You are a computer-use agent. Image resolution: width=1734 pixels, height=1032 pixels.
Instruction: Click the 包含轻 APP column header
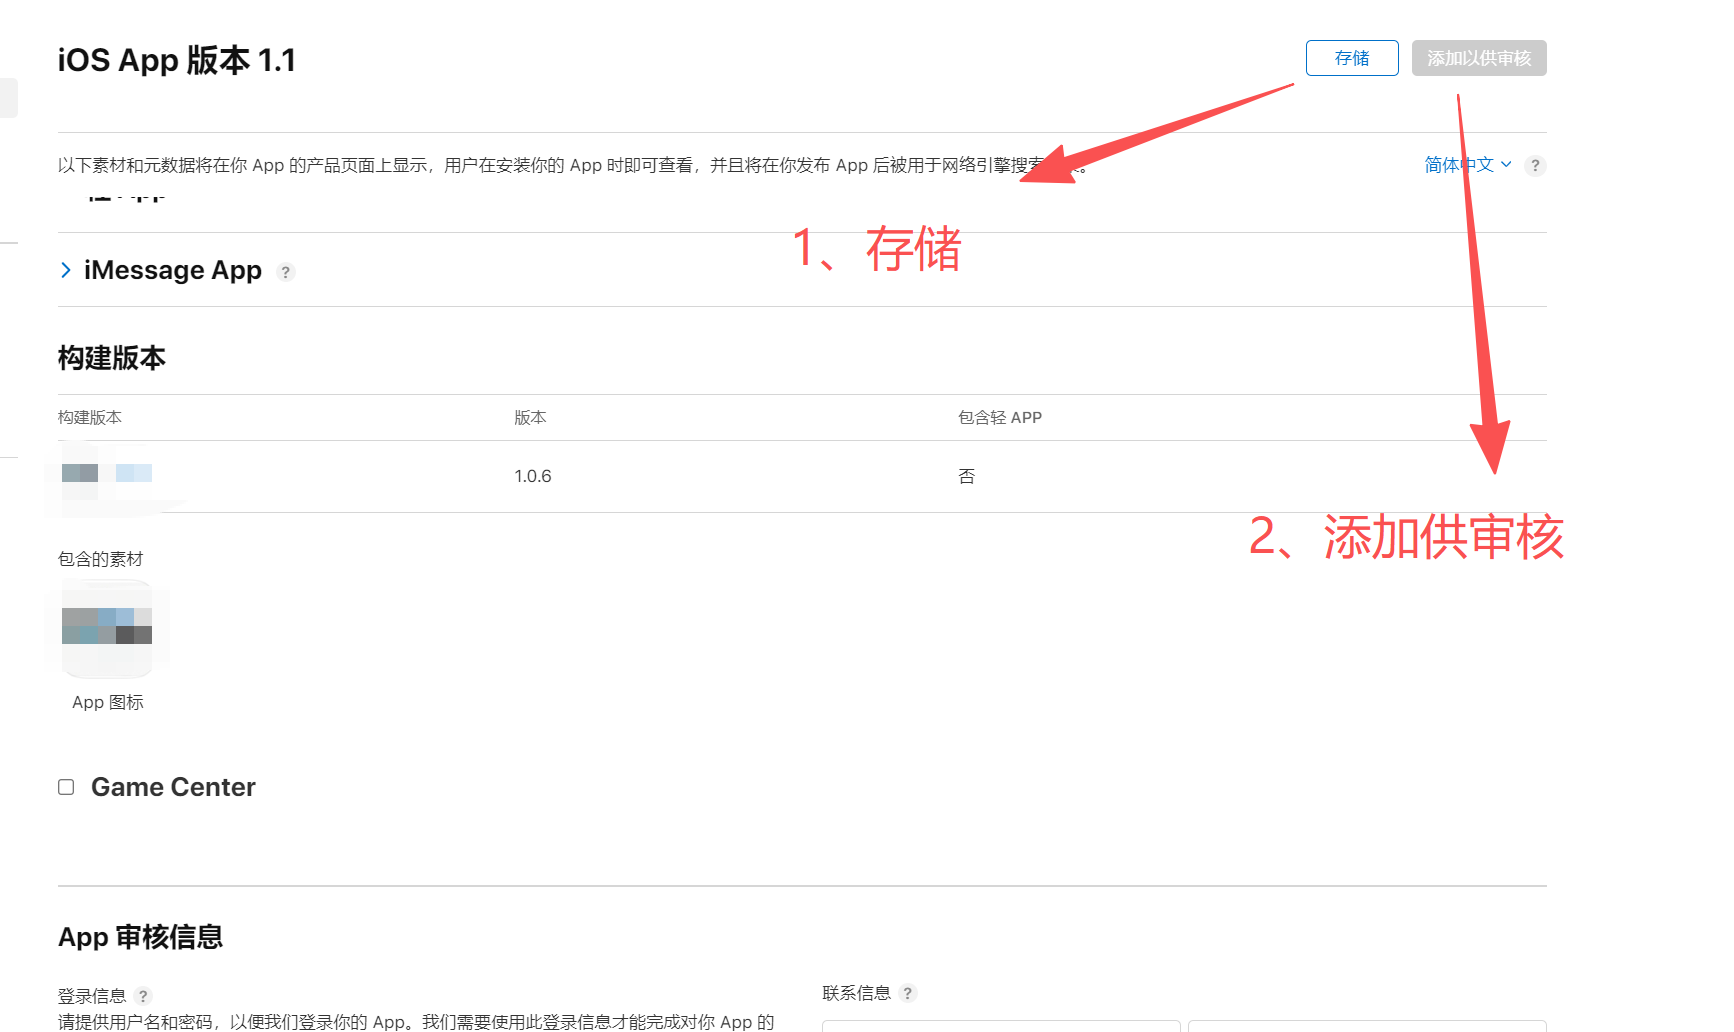point(1000,417)
